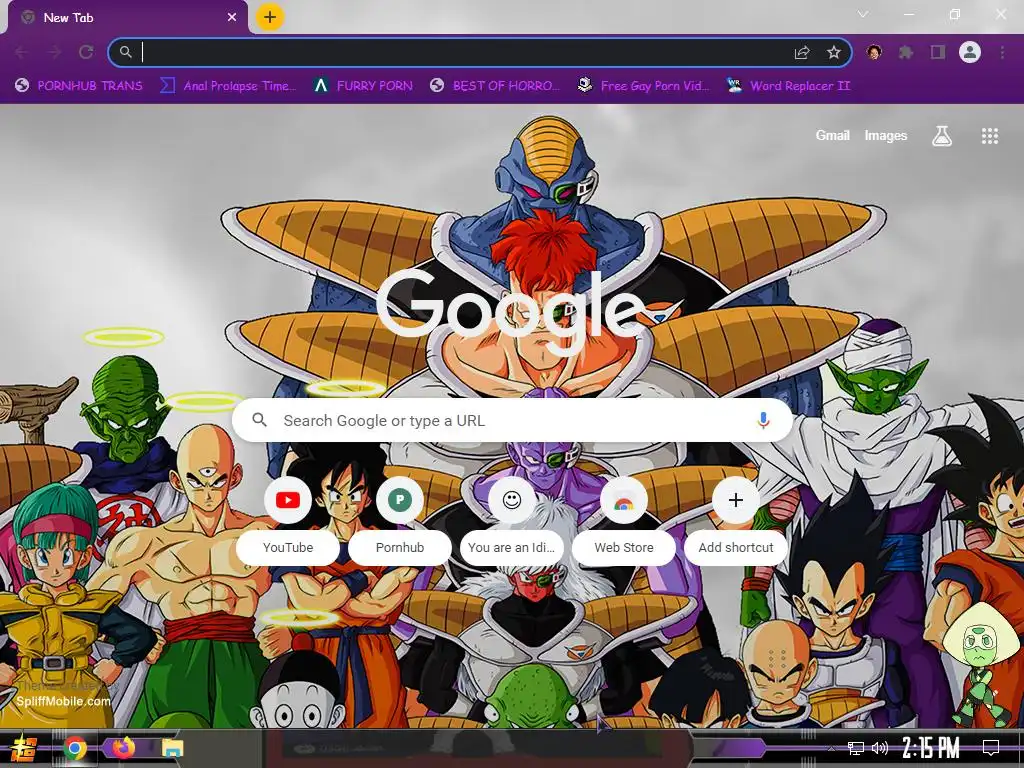
Task: Click the avatar extension icon in toolbar
Action: coord(874,52)
